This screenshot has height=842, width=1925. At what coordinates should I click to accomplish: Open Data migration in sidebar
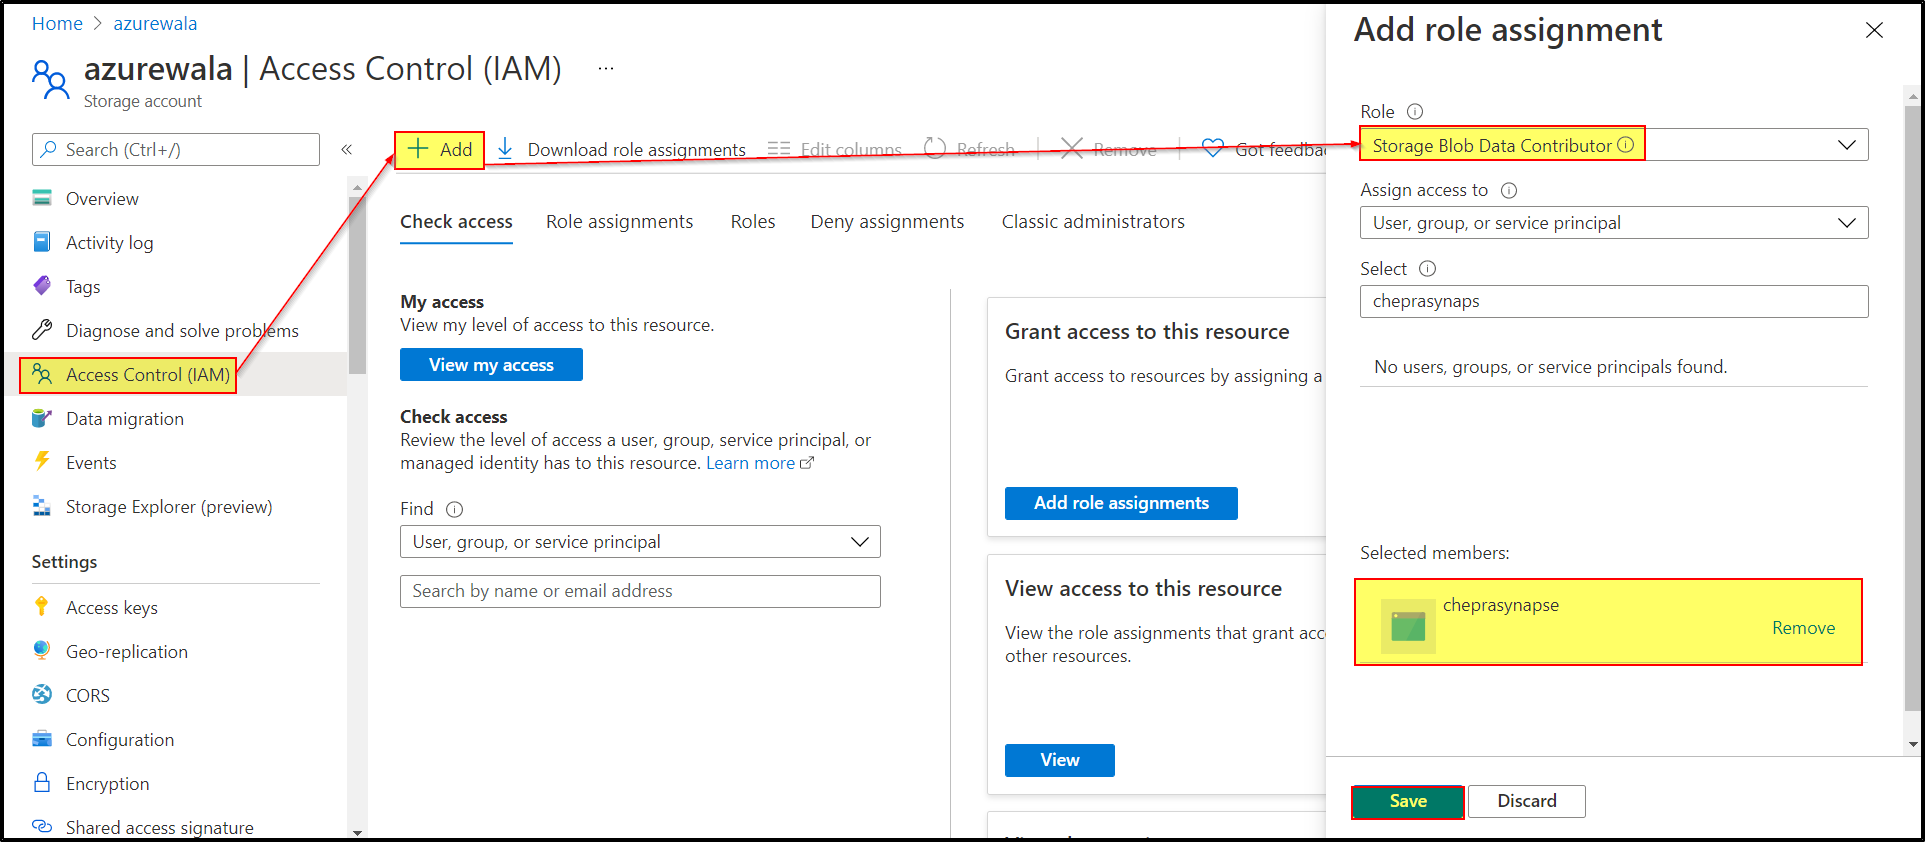(x=124, y=419)
